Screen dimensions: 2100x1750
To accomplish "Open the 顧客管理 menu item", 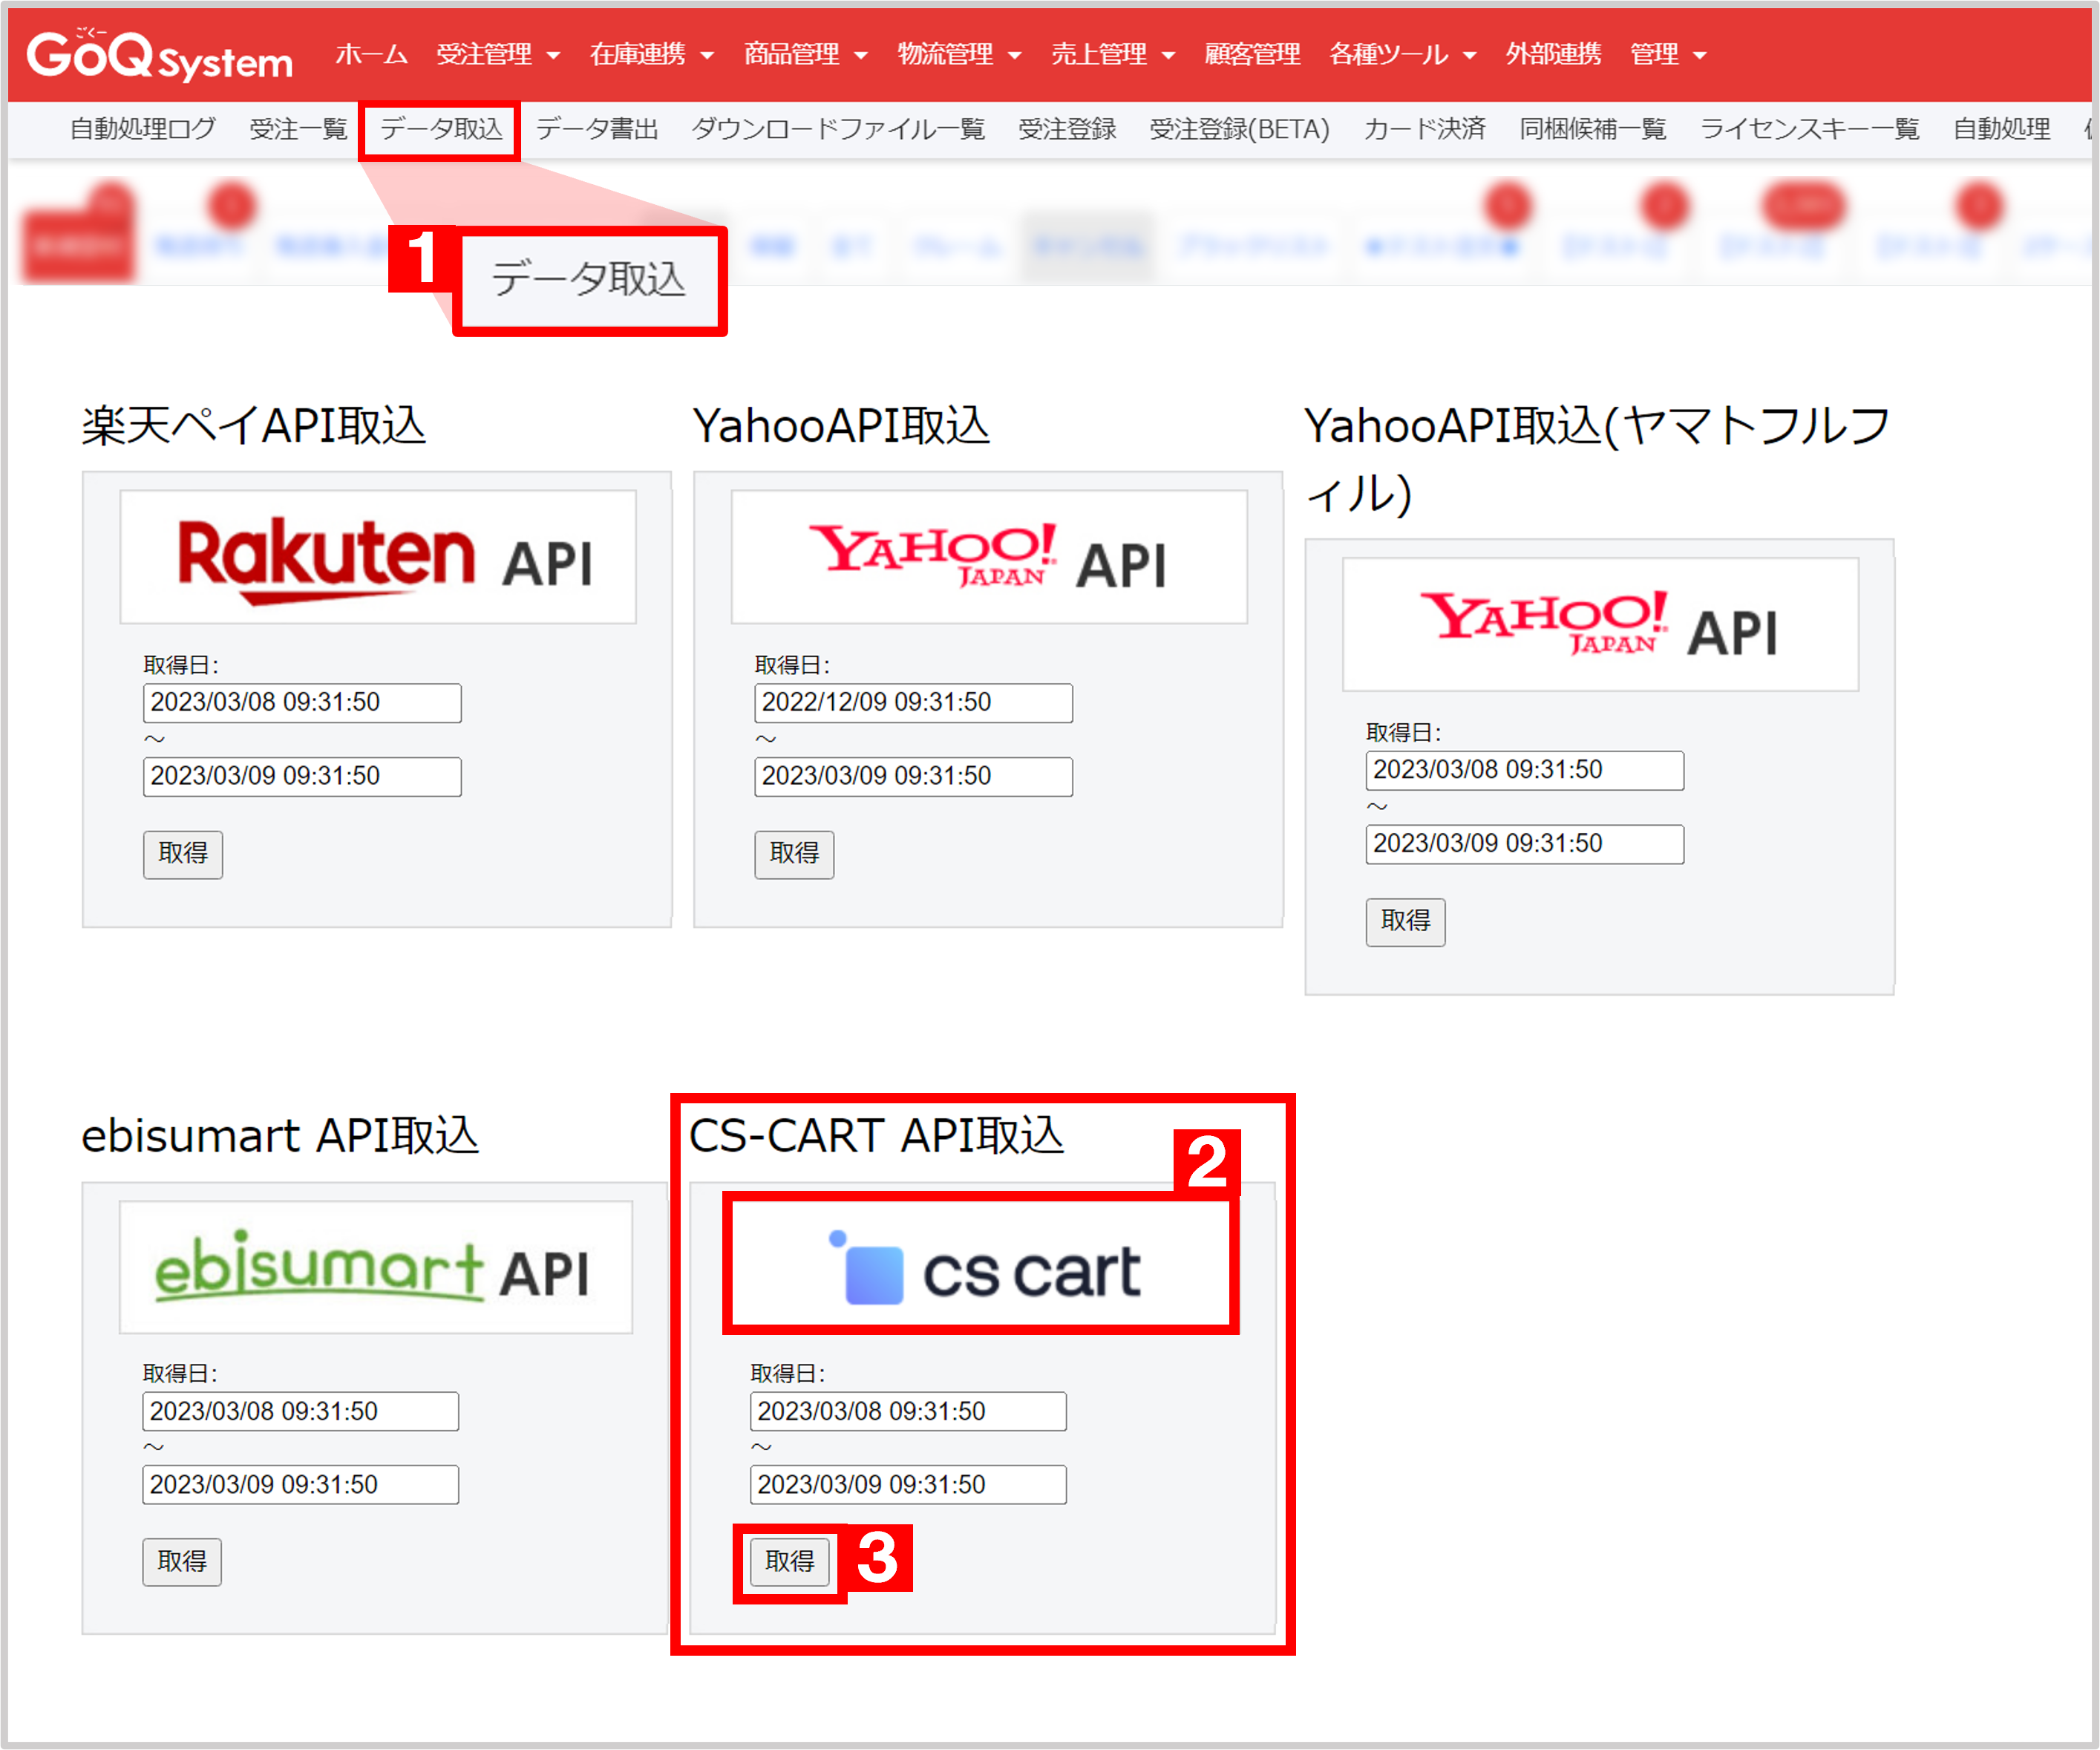I will click(x=1252, y=54).
